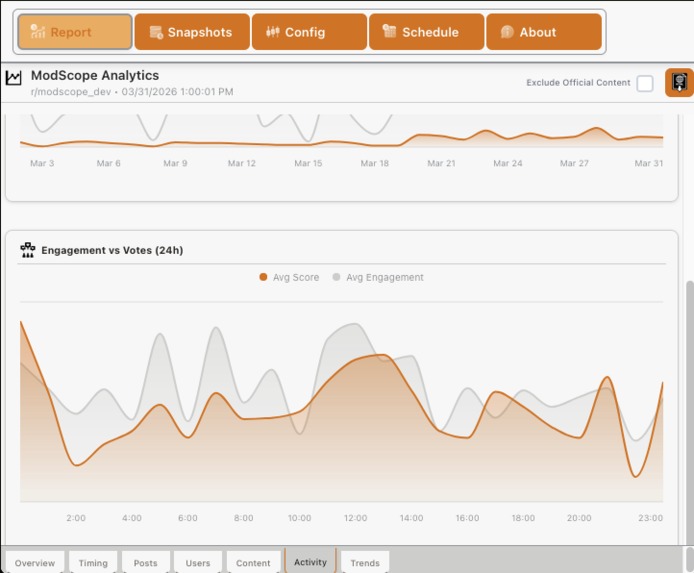
Task: Click the orange Avg Score legend dot
Action: 263,277
